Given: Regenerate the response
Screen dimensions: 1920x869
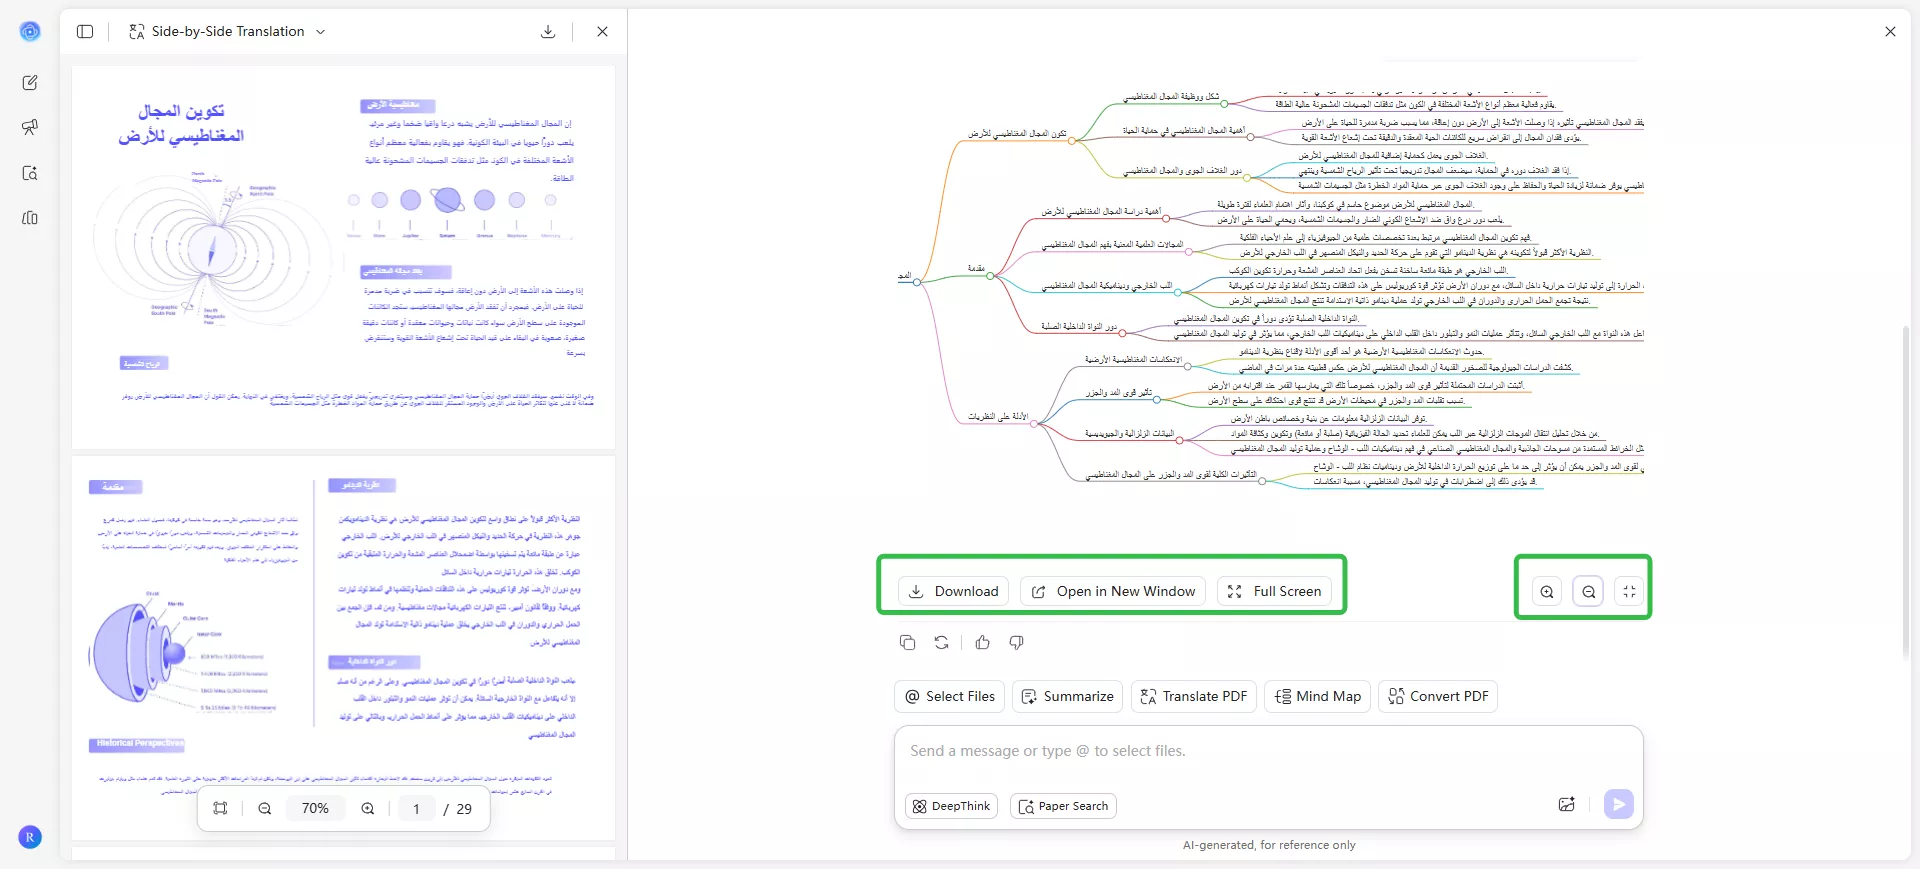Looking at the screenshot, I should click(x=941, y=643).
